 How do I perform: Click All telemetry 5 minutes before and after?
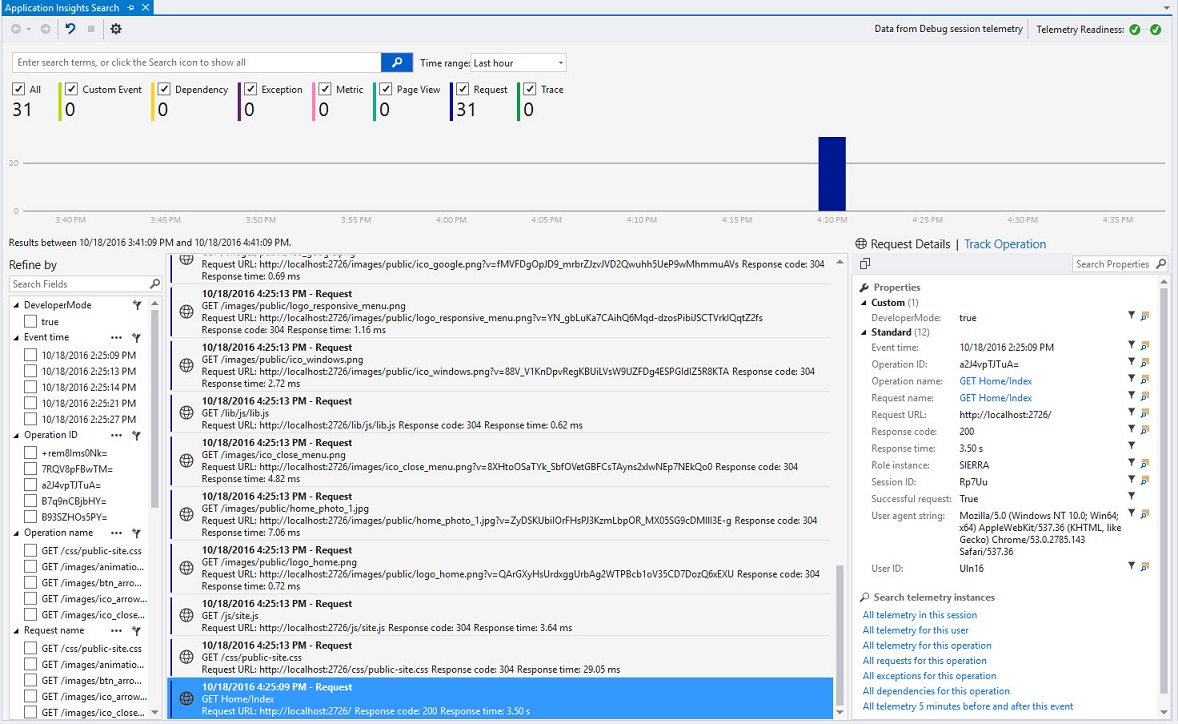(968, 706)
